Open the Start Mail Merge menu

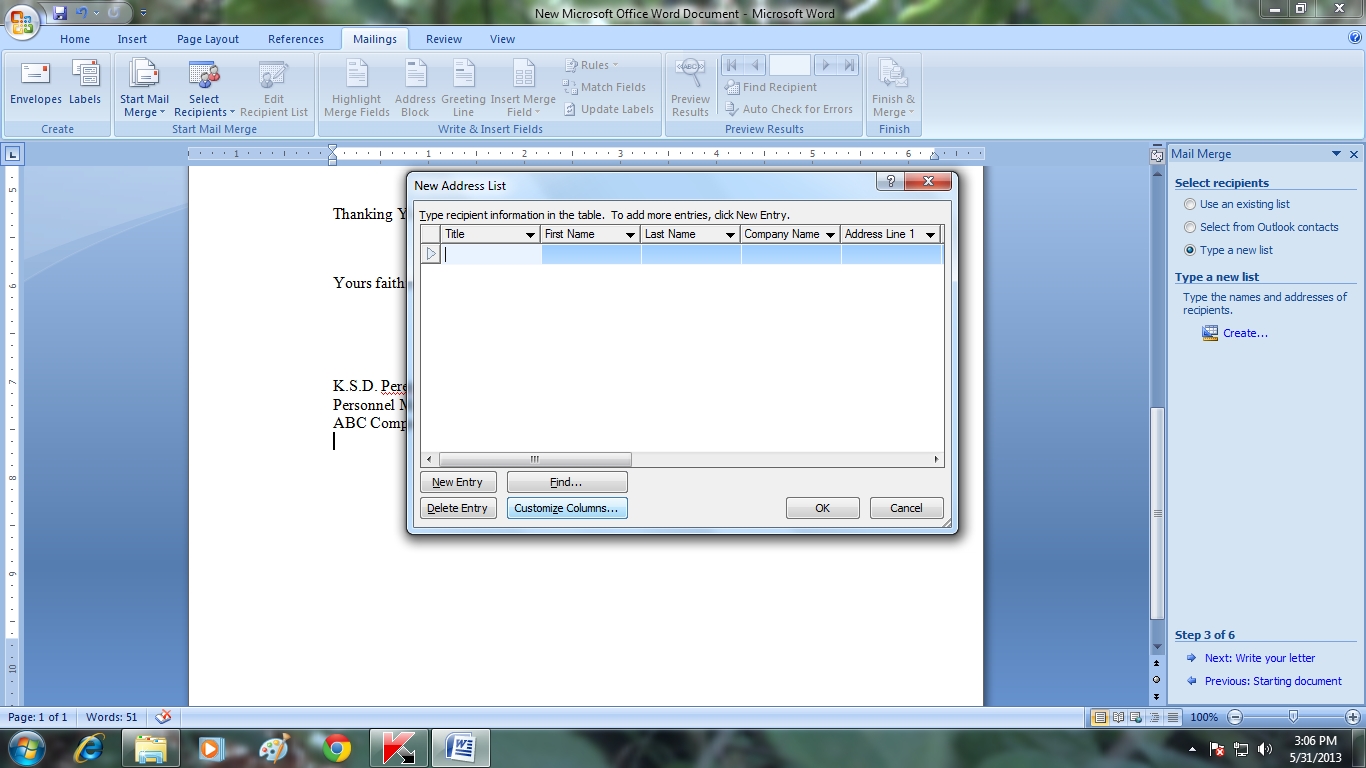[x=144, y=88]
